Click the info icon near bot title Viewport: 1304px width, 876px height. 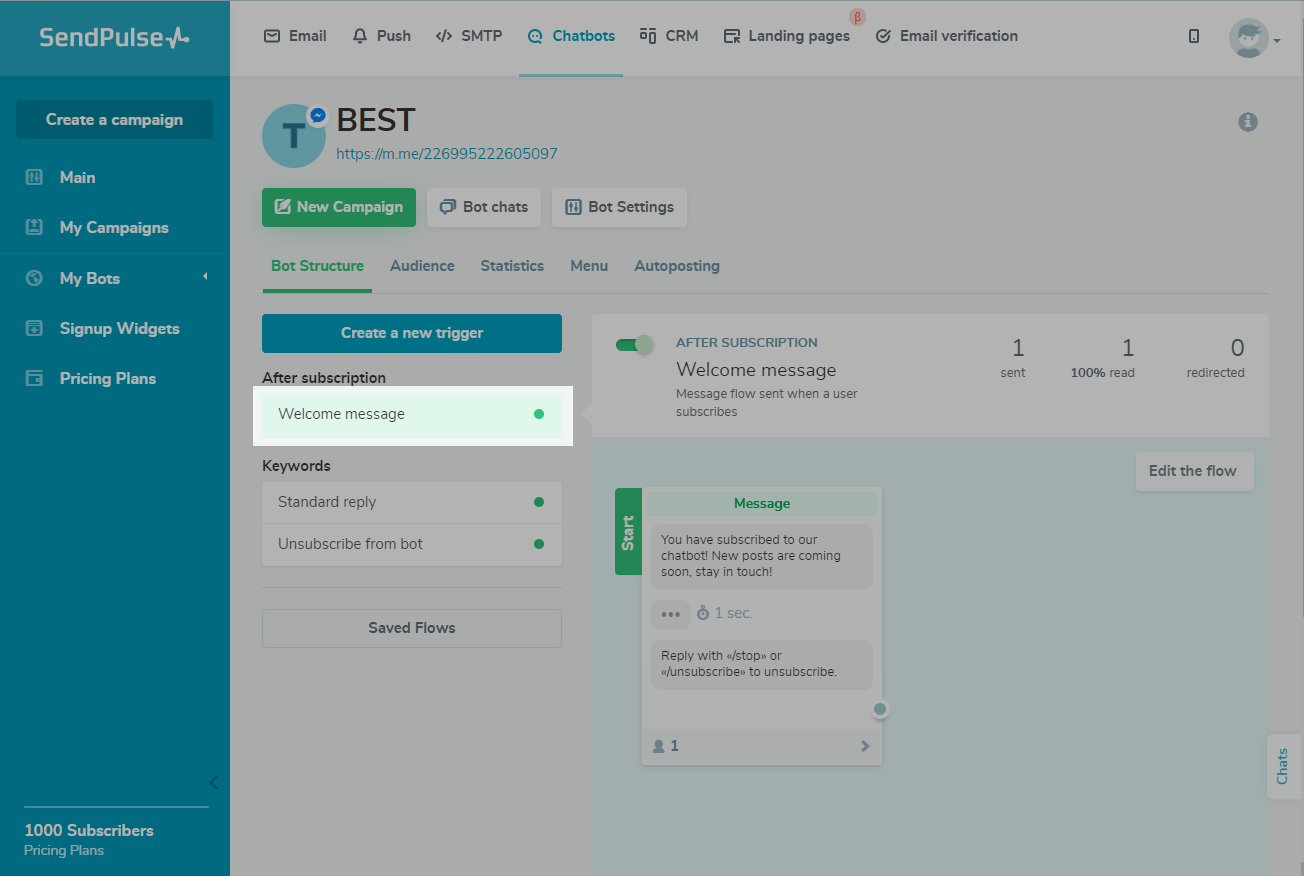click(x=1247, y=122)
